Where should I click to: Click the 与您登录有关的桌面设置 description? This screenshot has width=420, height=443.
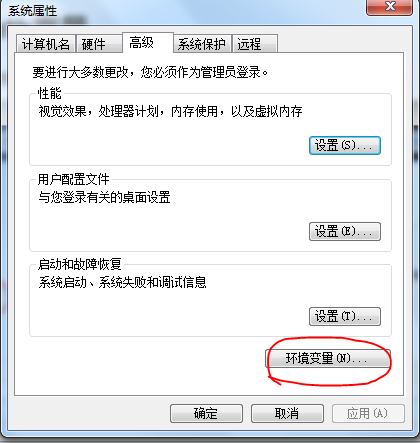click(x=105, y=197)
